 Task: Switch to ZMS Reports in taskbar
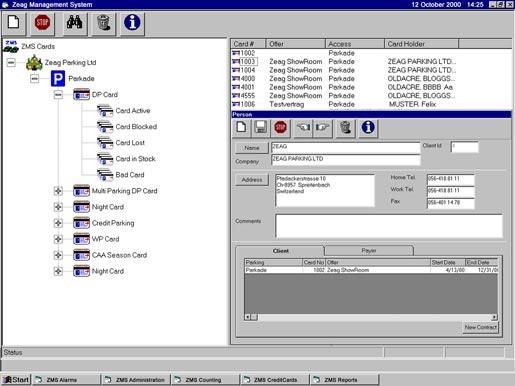click(344, 380)
